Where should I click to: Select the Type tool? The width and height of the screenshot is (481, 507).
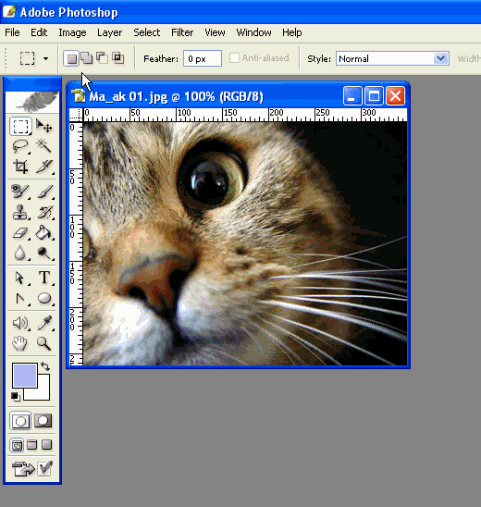(x=44, y=277)
